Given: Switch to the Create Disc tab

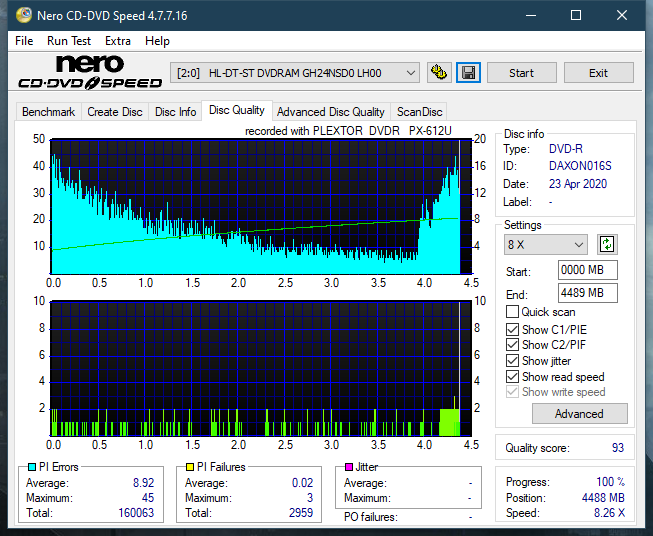Looking at the screenshot, I should pos(115,112).
